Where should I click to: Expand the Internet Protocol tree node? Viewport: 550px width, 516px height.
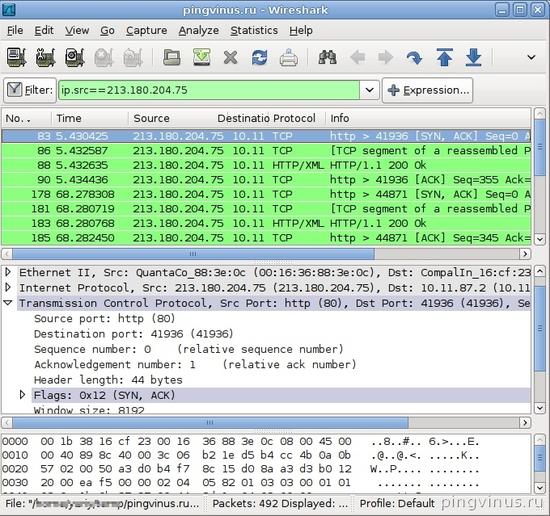[8, 288]
